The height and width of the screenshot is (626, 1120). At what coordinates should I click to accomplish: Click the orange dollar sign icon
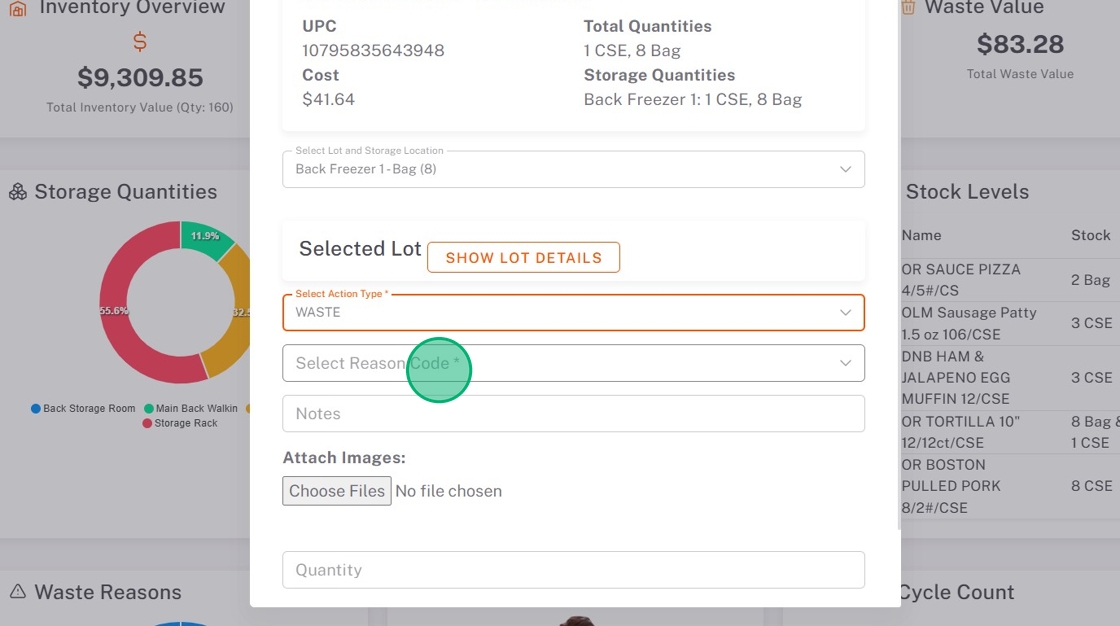pyautogui.click(x=140, y=42)
